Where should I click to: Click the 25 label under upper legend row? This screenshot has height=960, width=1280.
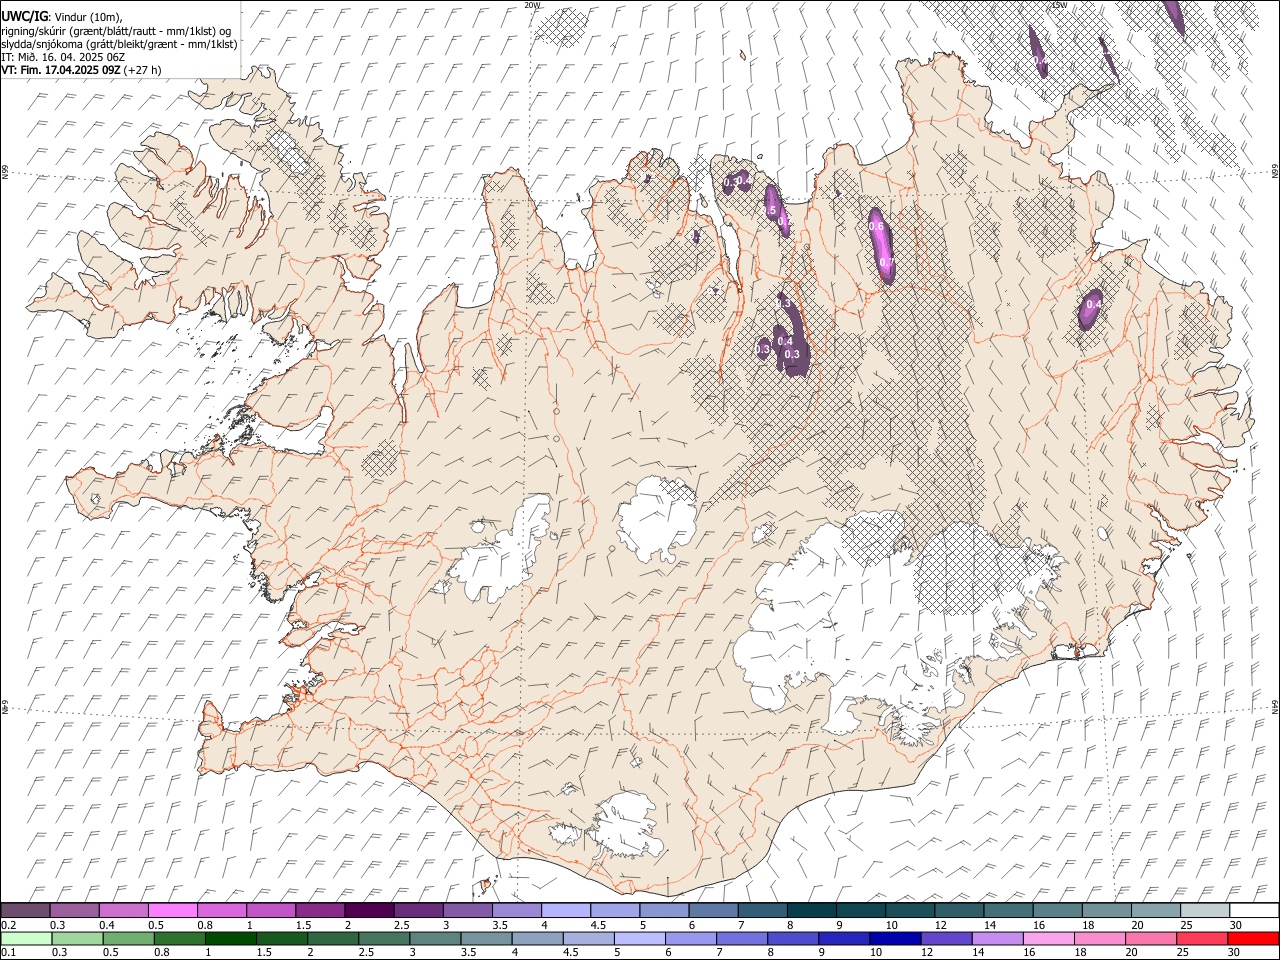(x=1186, y=924)
